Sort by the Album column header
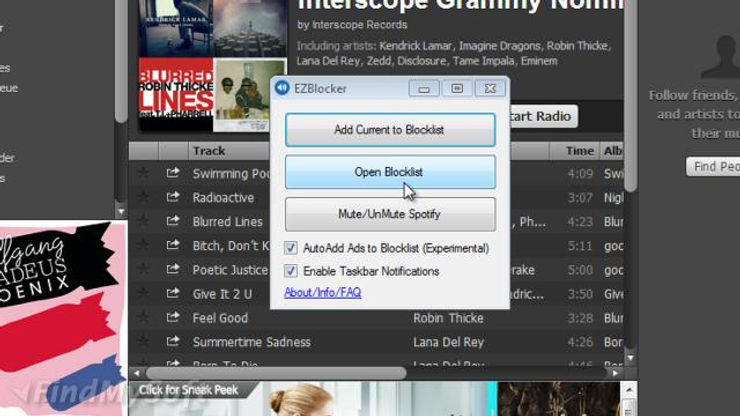The image size is (740, 416). 612,151
